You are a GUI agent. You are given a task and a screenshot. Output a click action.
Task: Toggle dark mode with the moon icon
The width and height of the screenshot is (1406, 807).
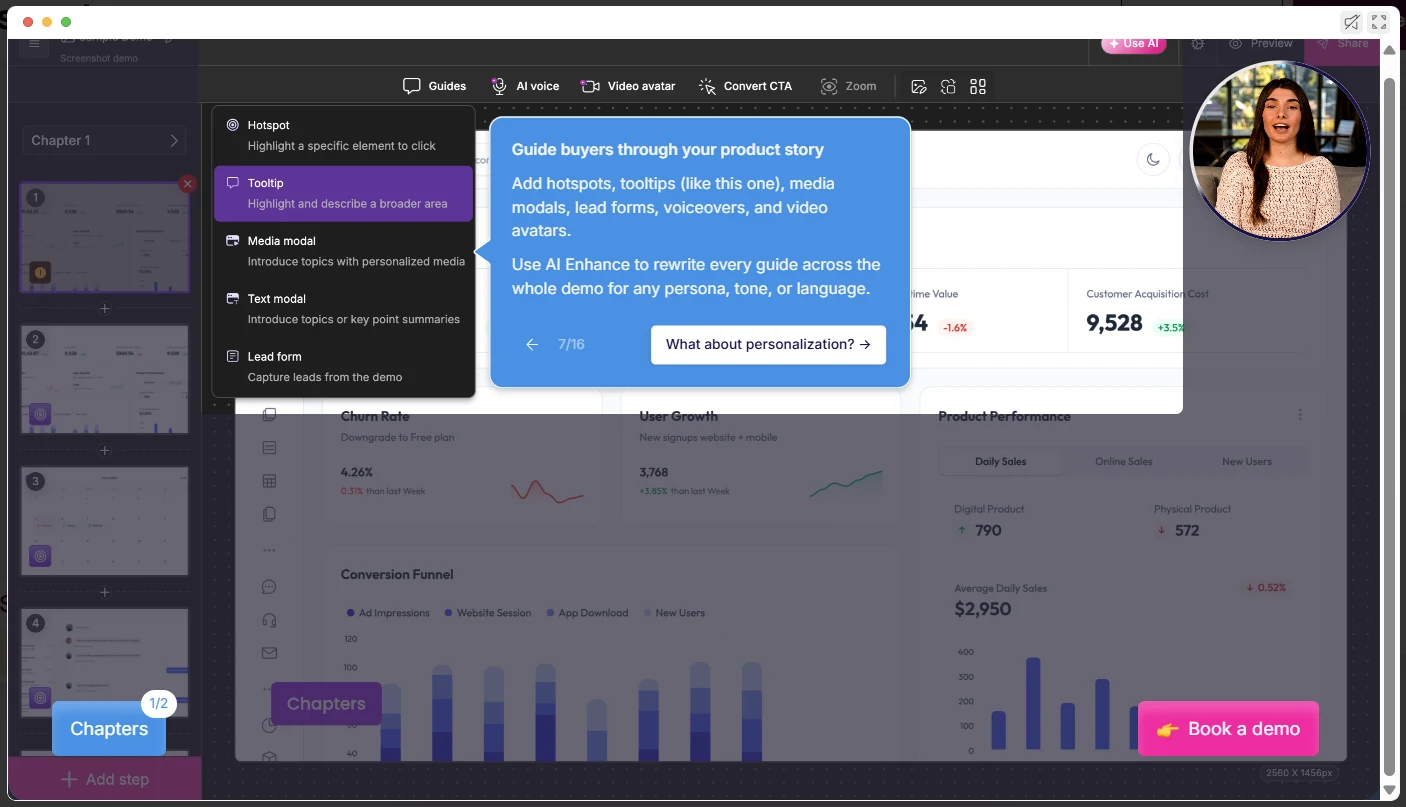coord(1153,159)
